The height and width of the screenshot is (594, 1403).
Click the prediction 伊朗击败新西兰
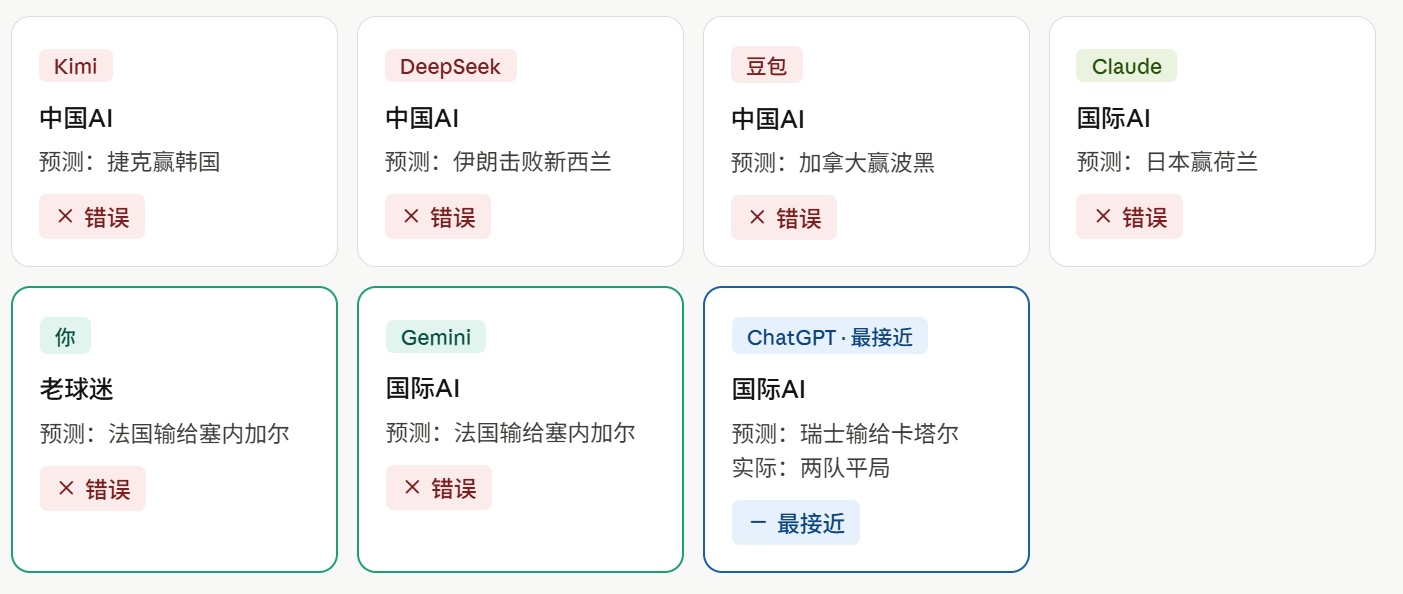532,162
